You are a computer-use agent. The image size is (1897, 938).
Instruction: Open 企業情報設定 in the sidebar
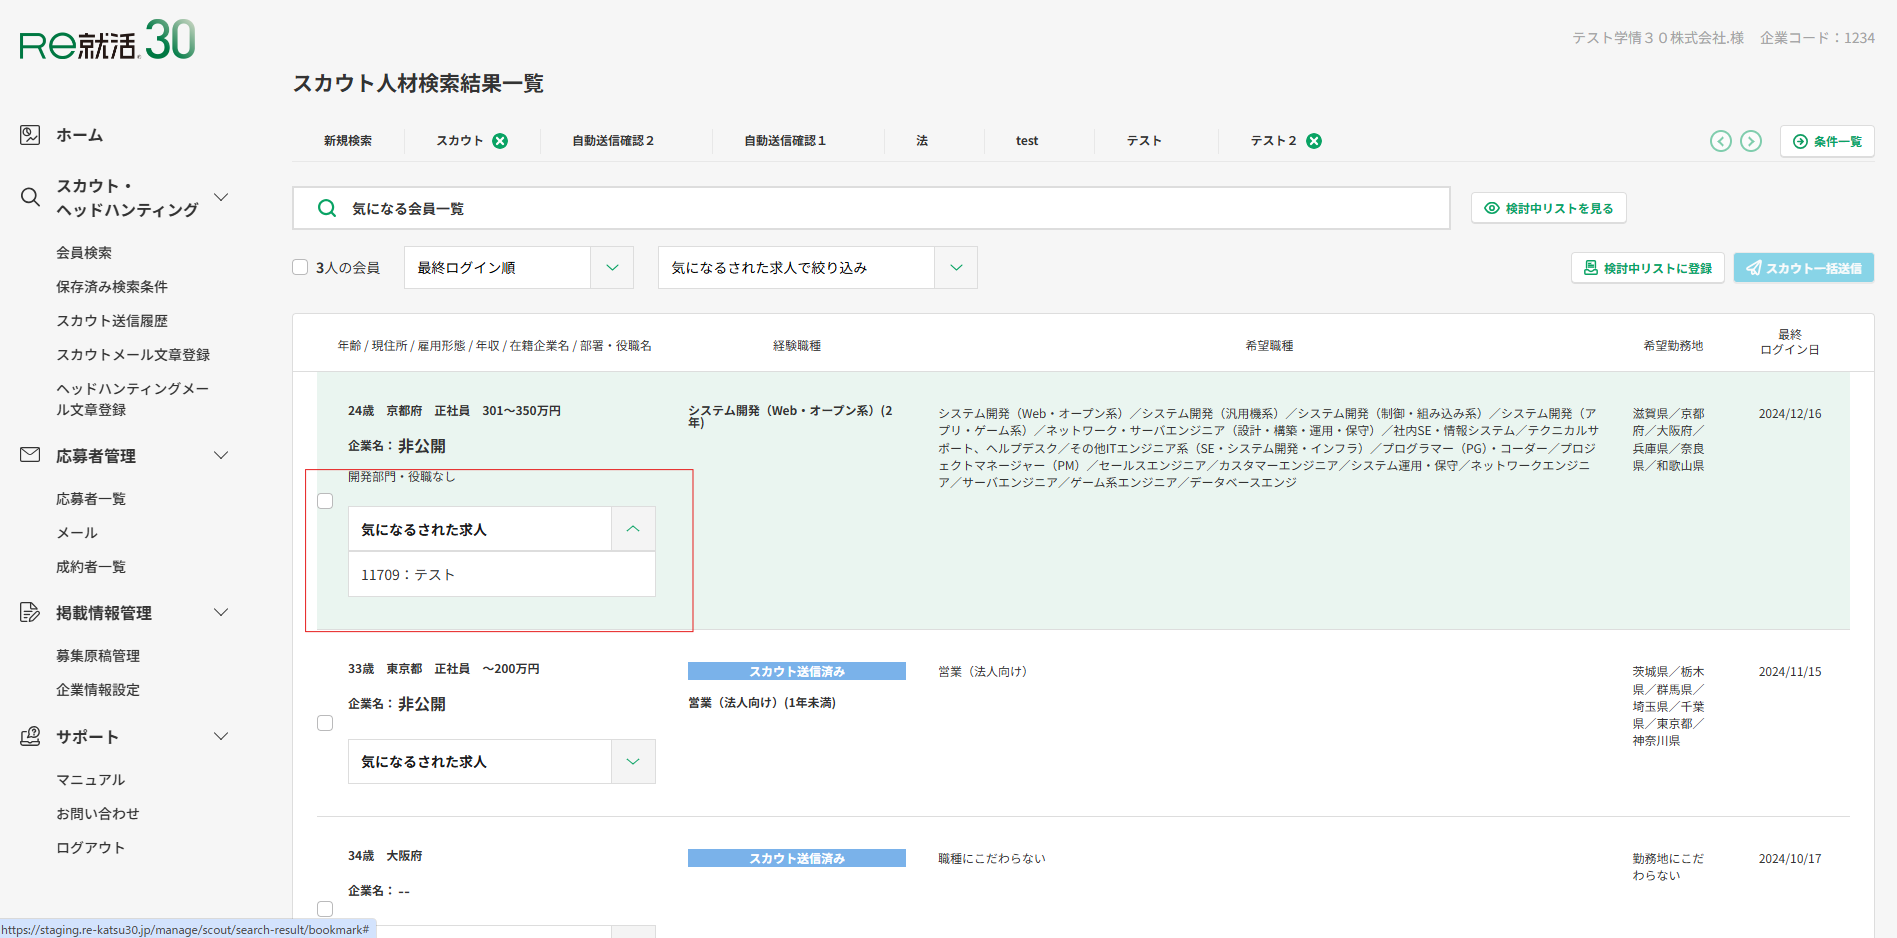point(98,690)
